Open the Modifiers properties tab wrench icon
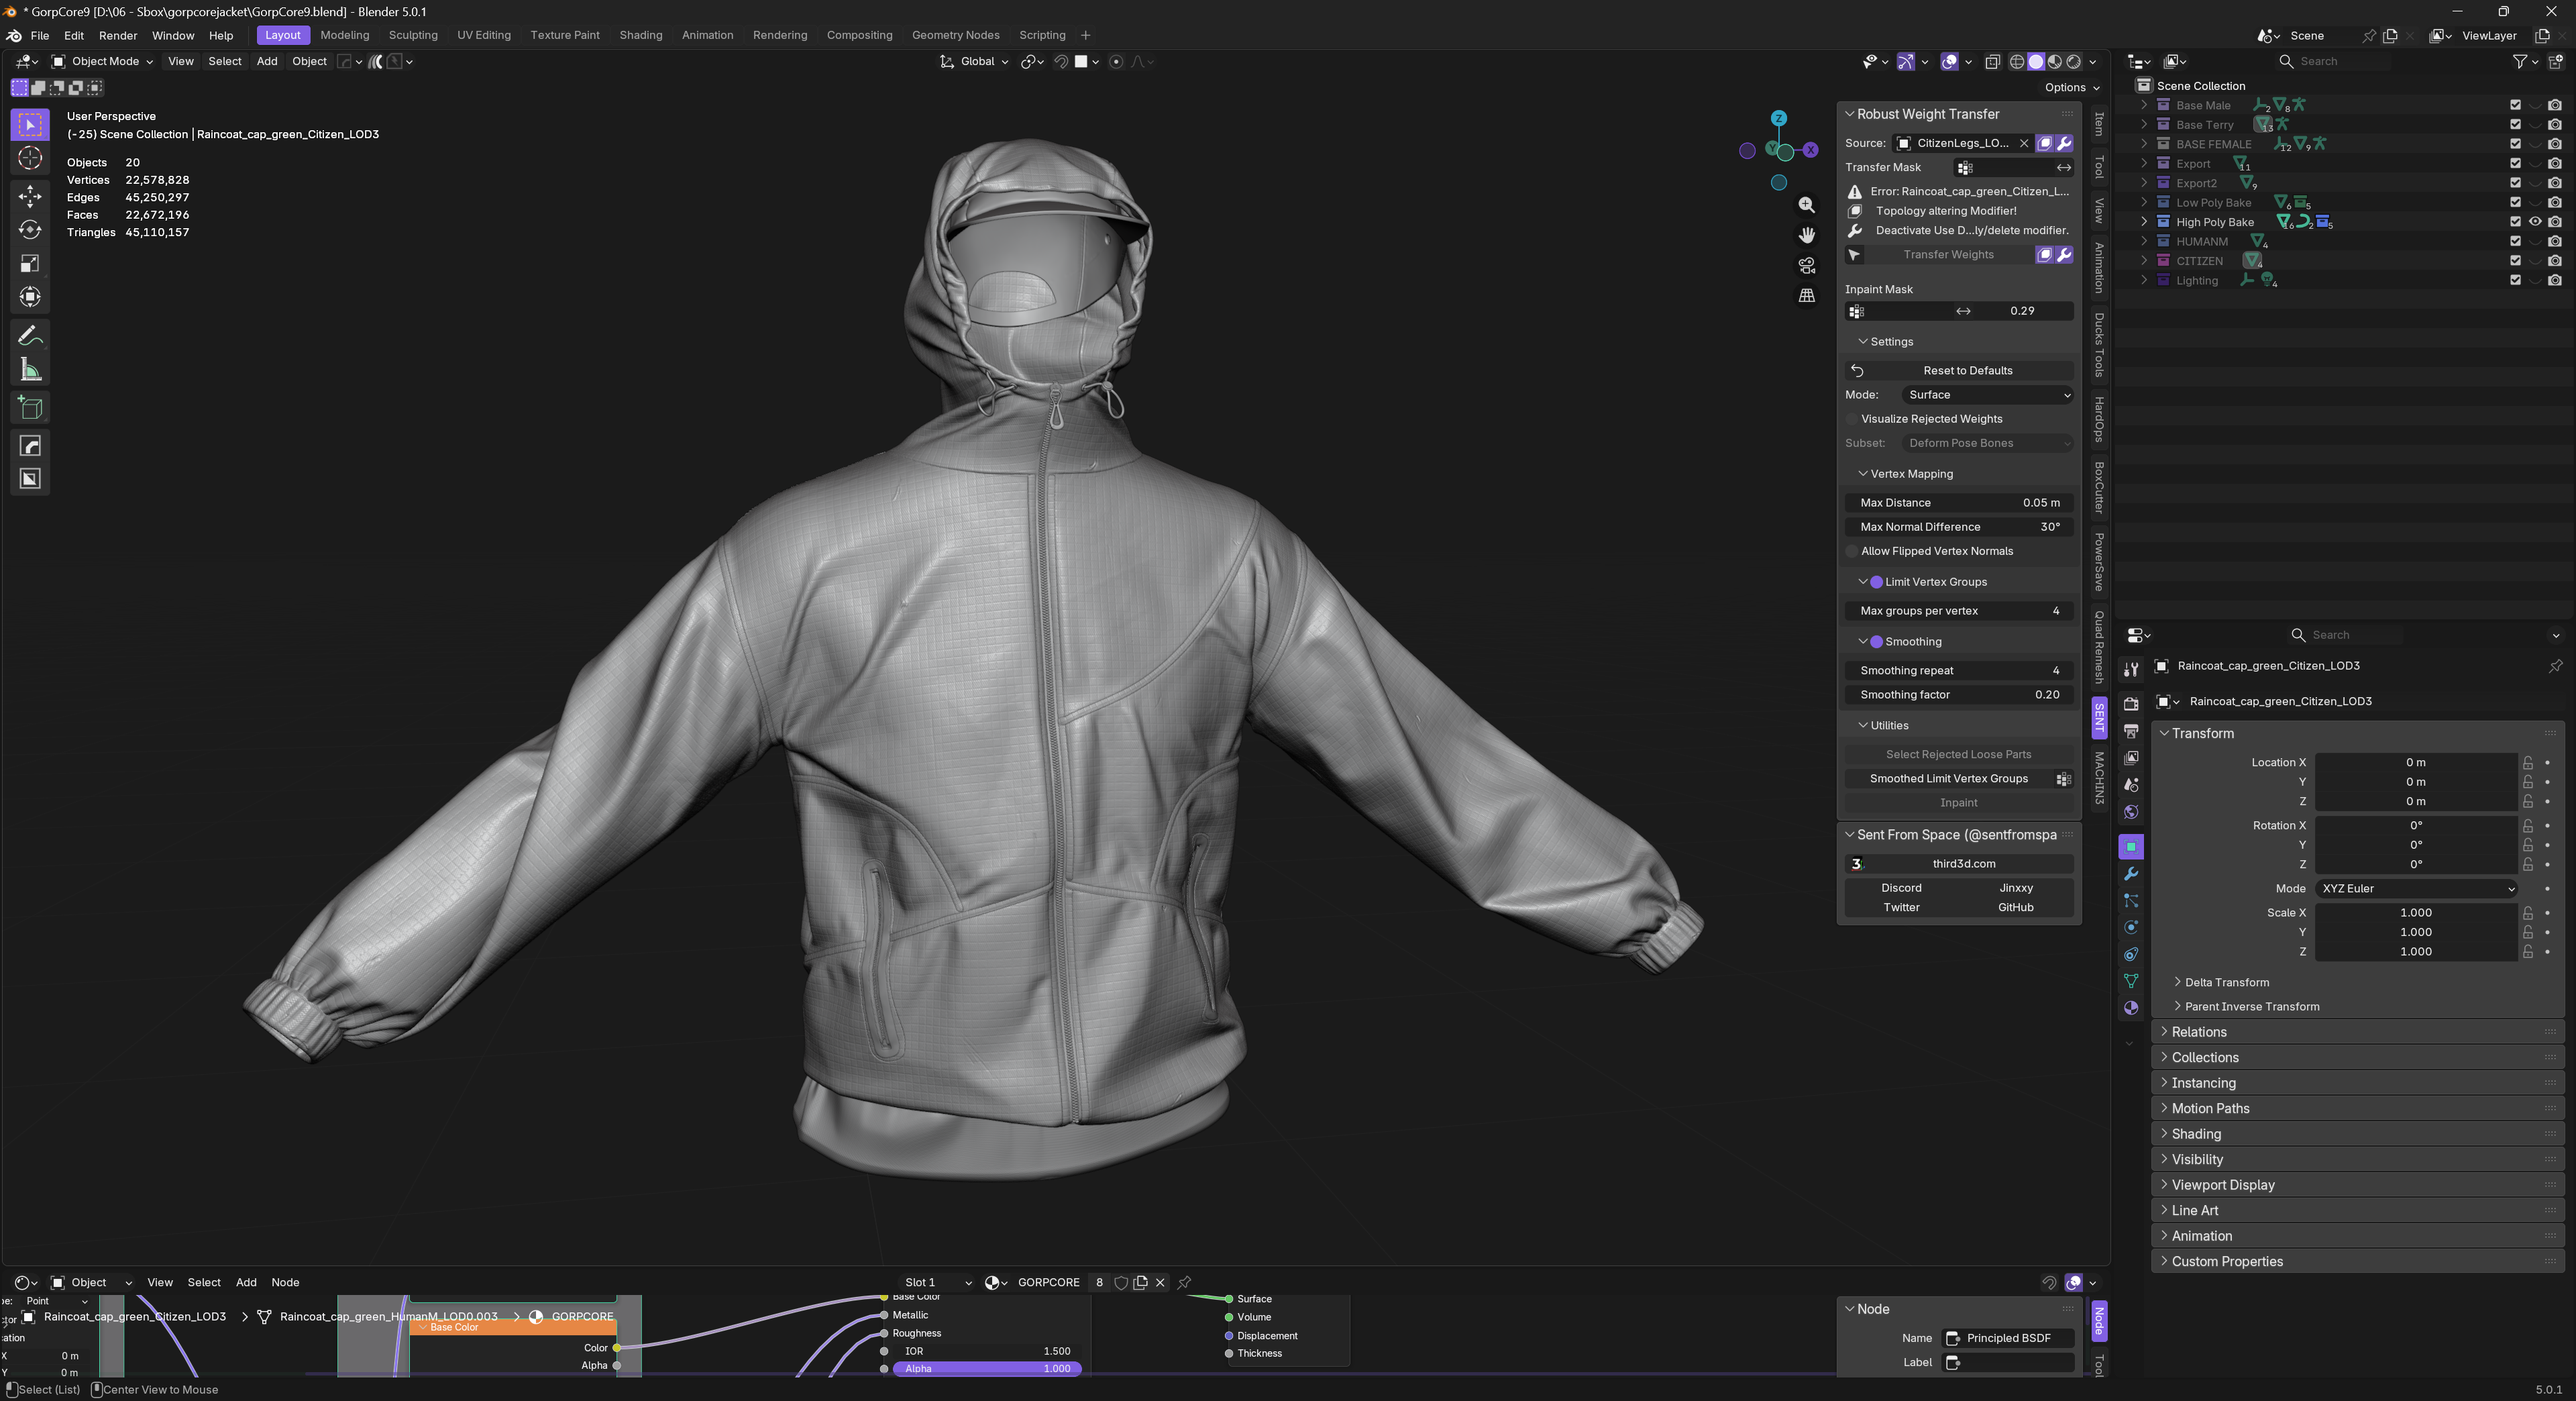The image size is (2576, 1401). 2131,874
